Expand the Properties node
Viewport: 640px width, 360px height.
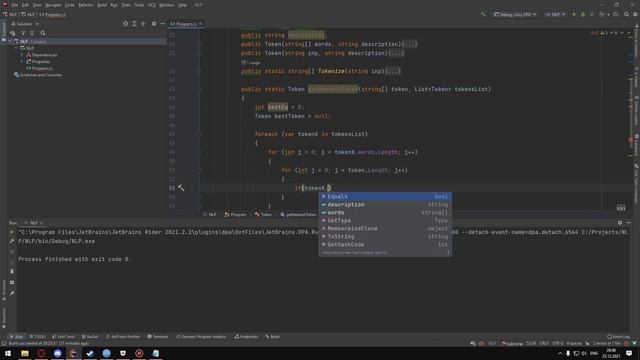coord(22,62)
